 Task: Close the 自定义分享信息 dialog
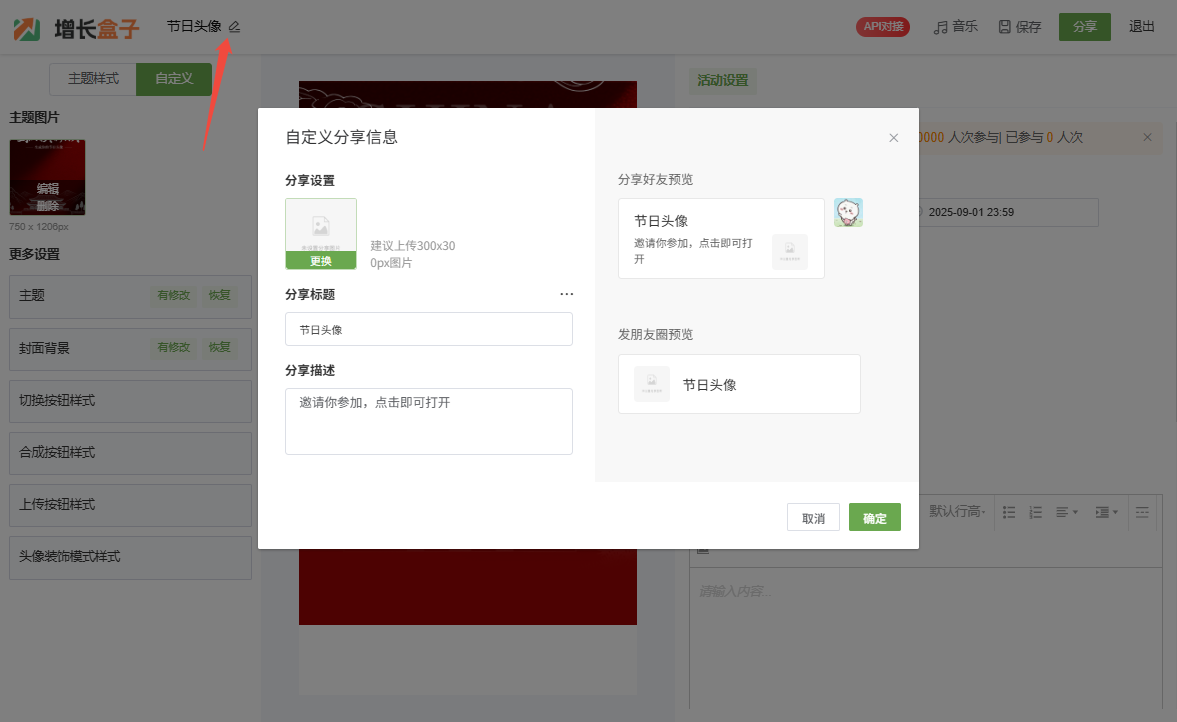894,138
